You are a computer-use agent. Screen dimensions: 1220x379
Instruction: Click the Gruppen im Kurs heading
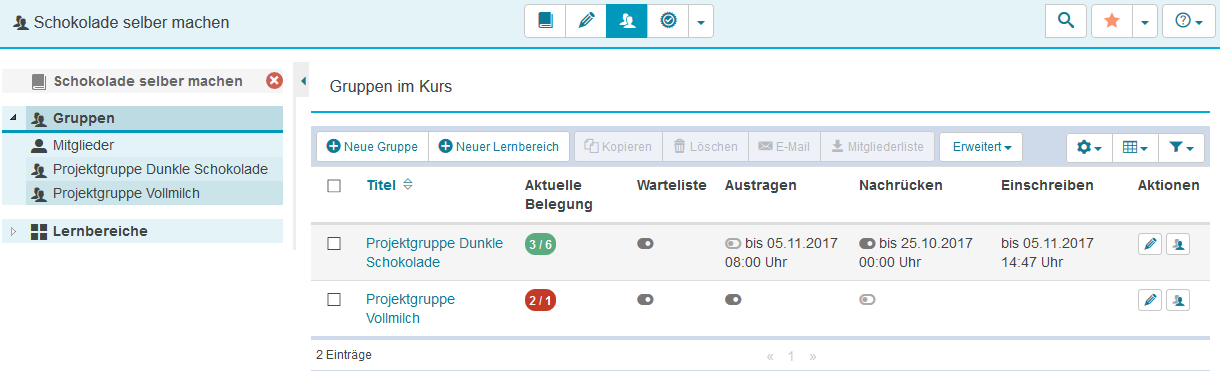tap(391, 87)
